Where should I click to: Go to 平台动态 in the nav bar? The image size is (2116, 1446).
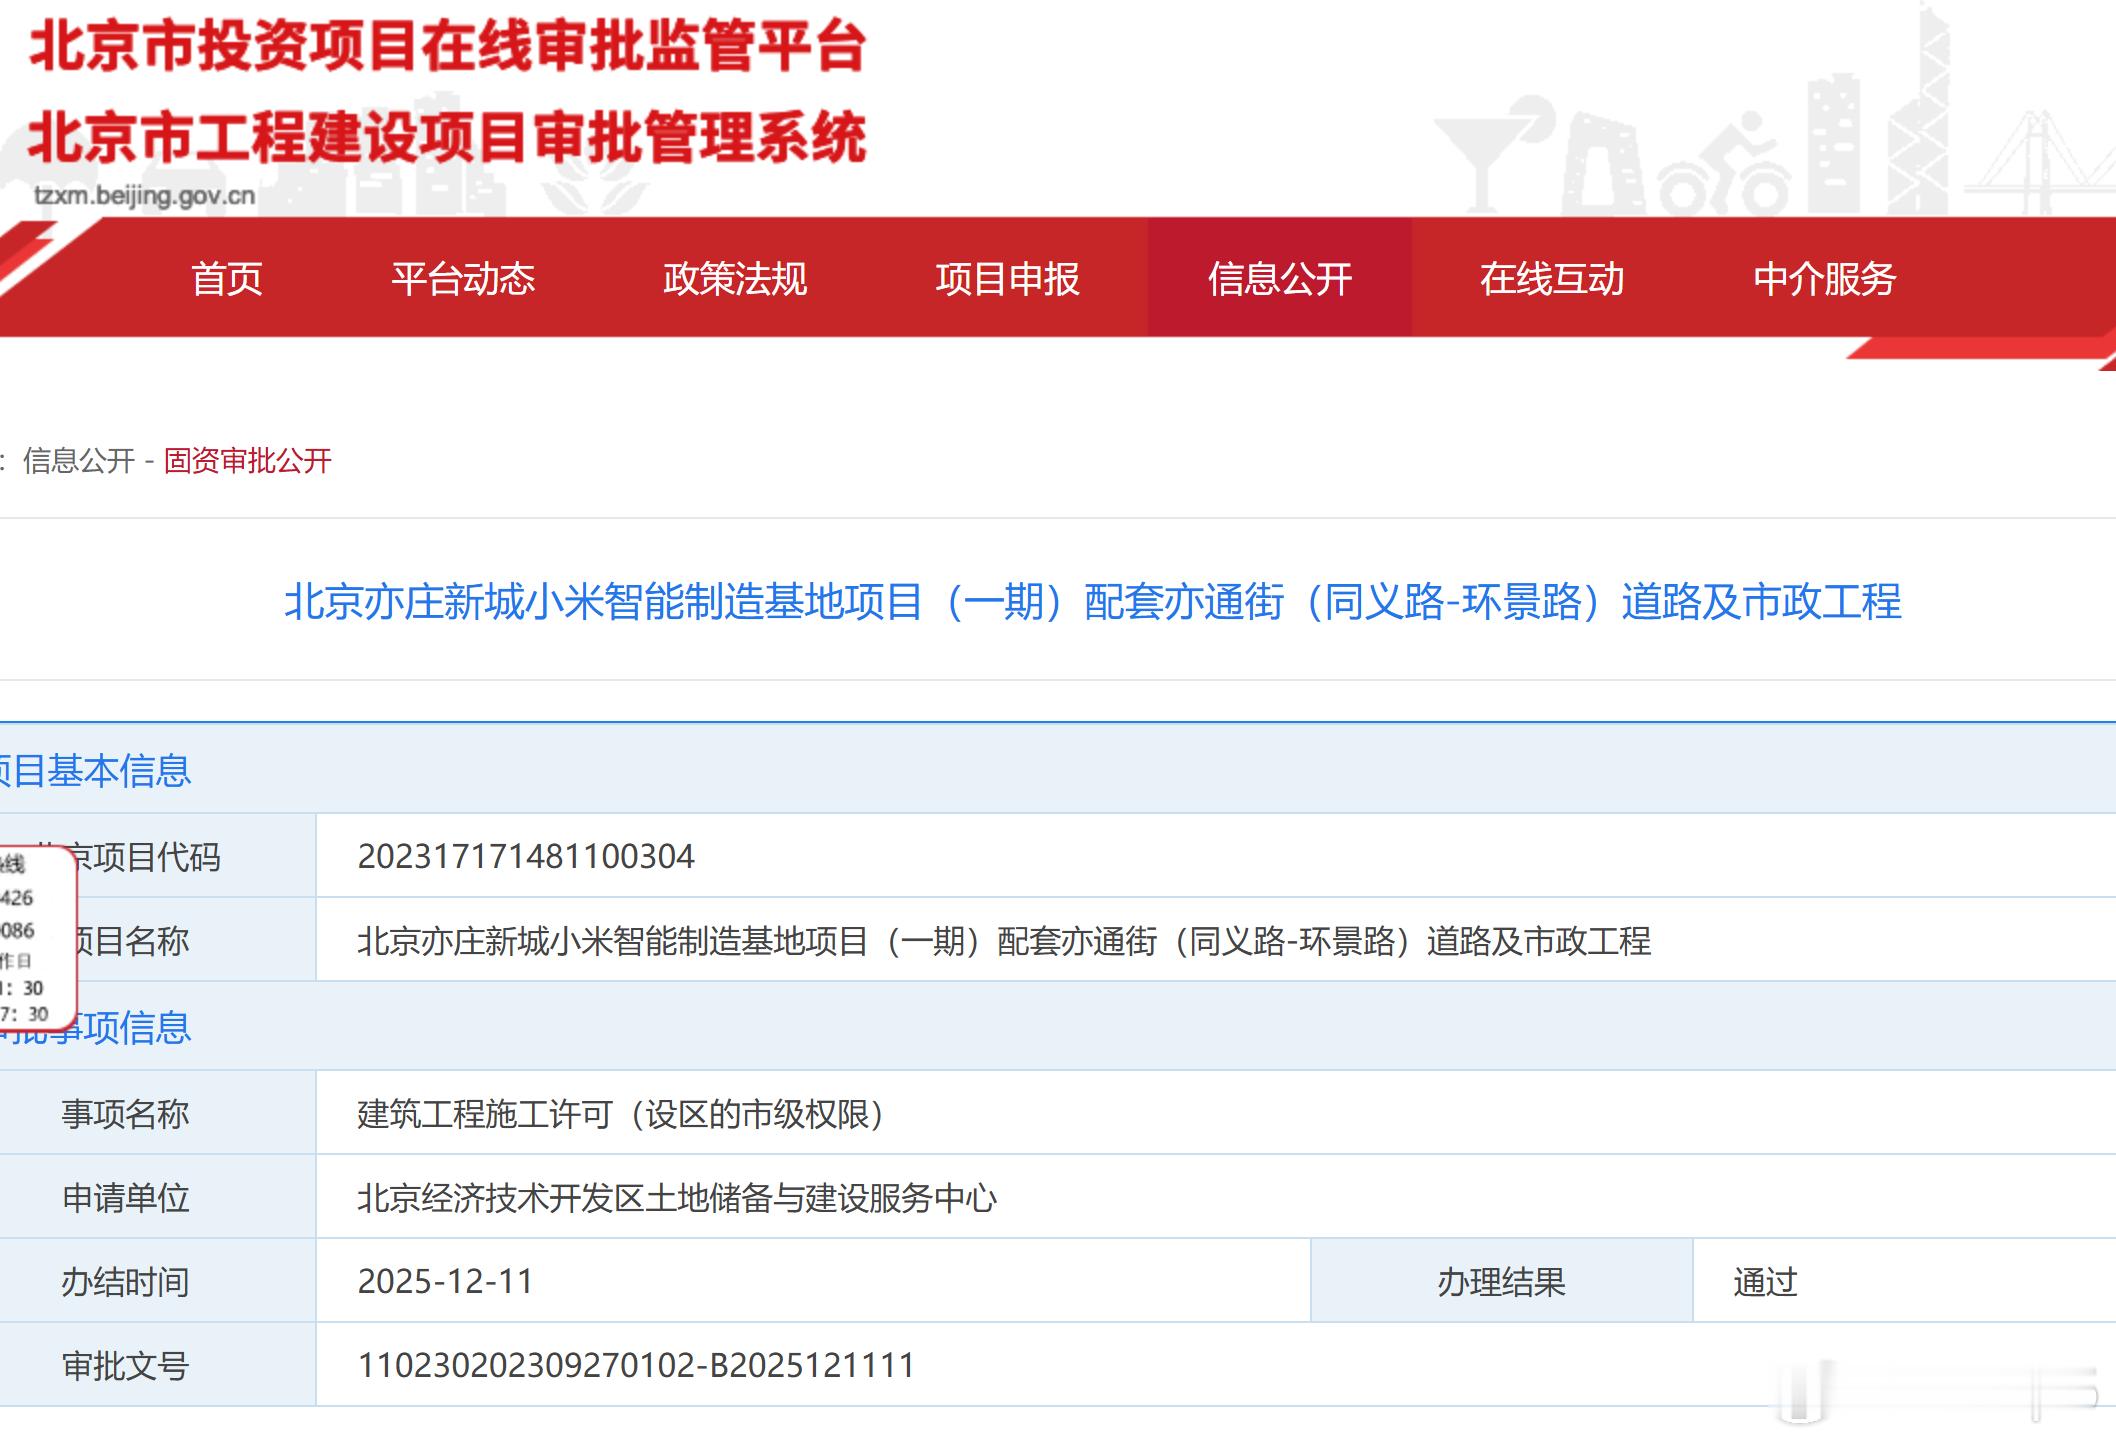[463, 279]
